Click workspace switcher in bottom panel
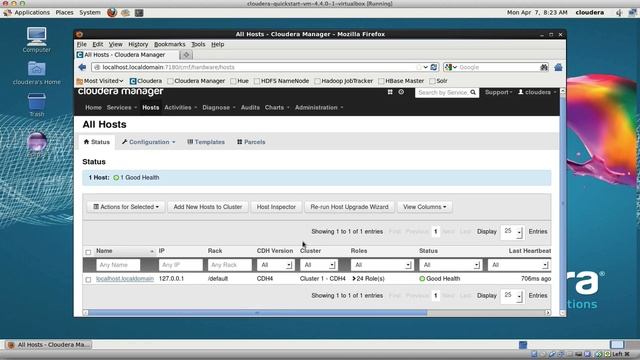This screenshot has width=640, height=360. (617, 345)
